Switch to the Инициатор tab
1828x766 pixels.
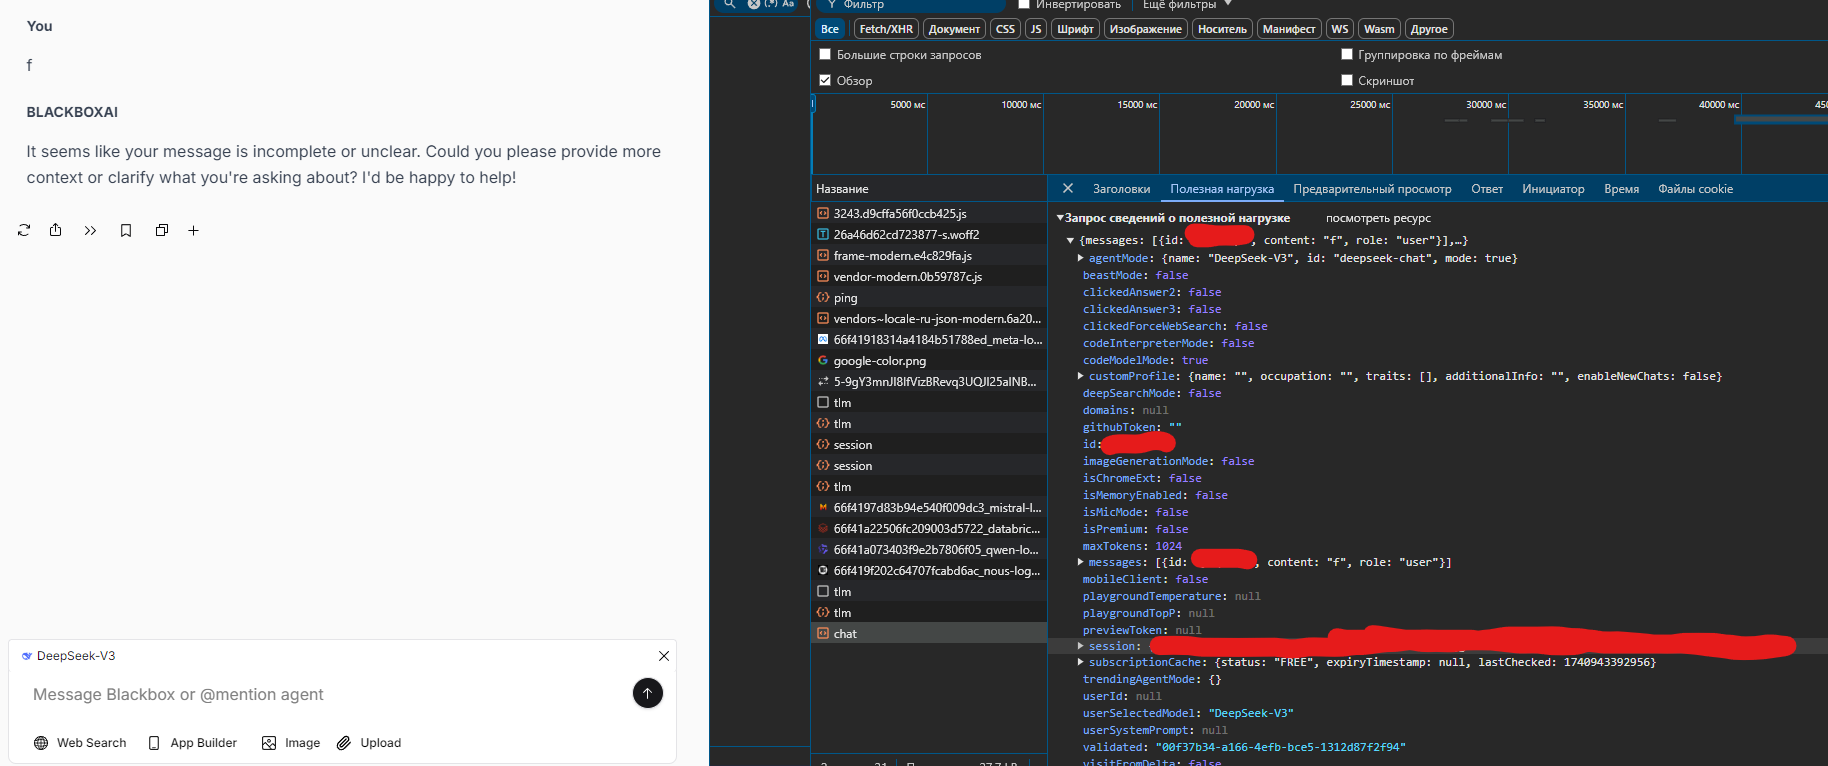(1553, 189)
